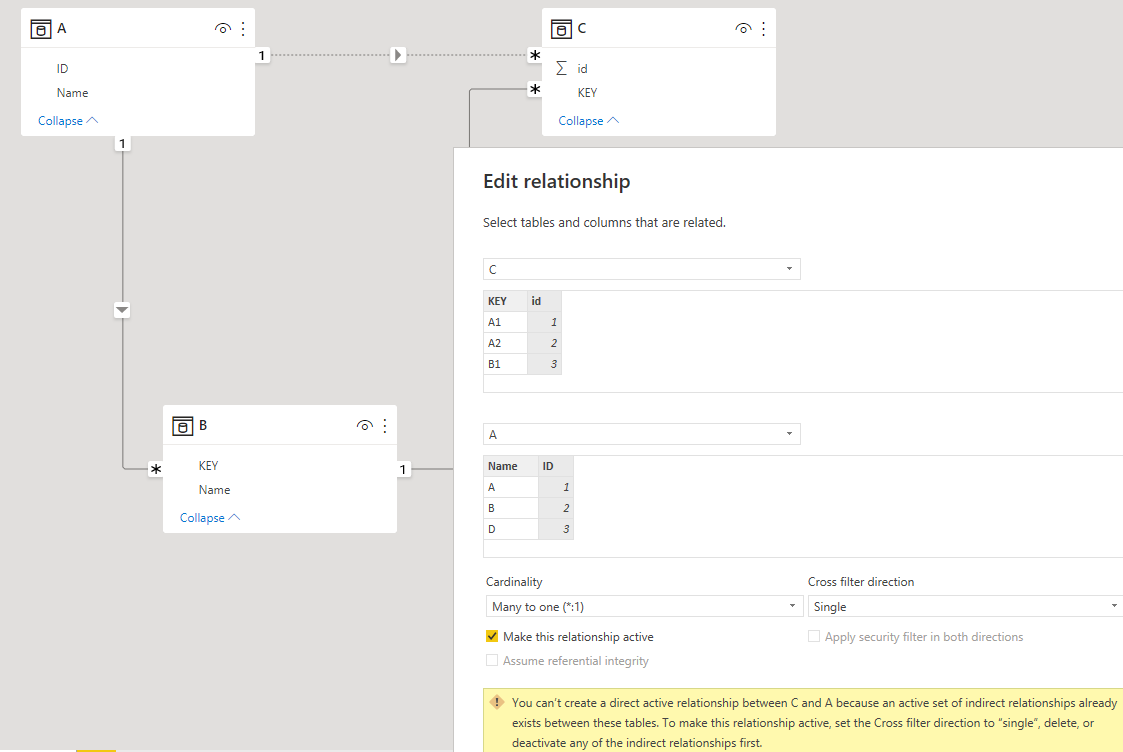This screenshot has height=752, width=1123.
Task: Select the KEY field in table C
Action: 587,92
